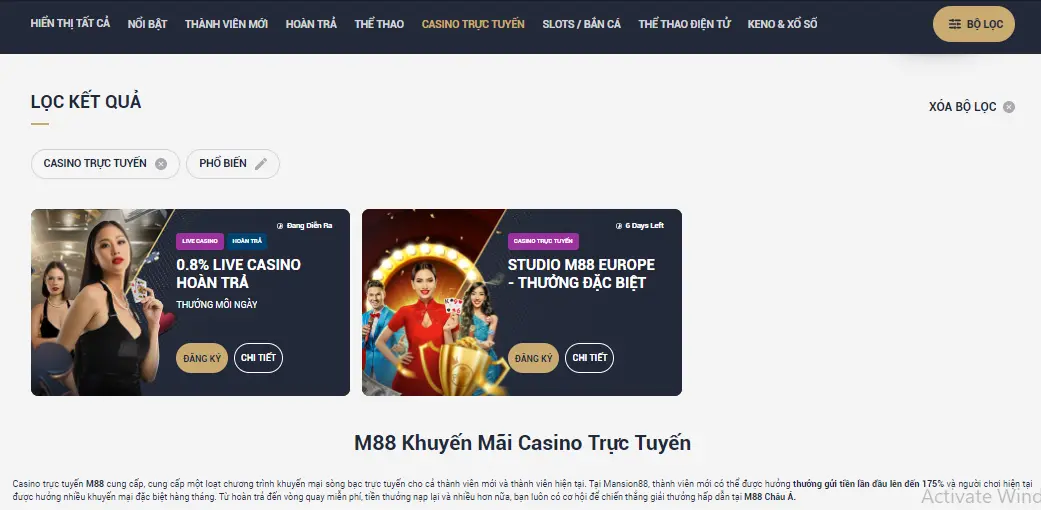Click the Live Casino dealer promo image
The image size is (1041, 510).
100,302
